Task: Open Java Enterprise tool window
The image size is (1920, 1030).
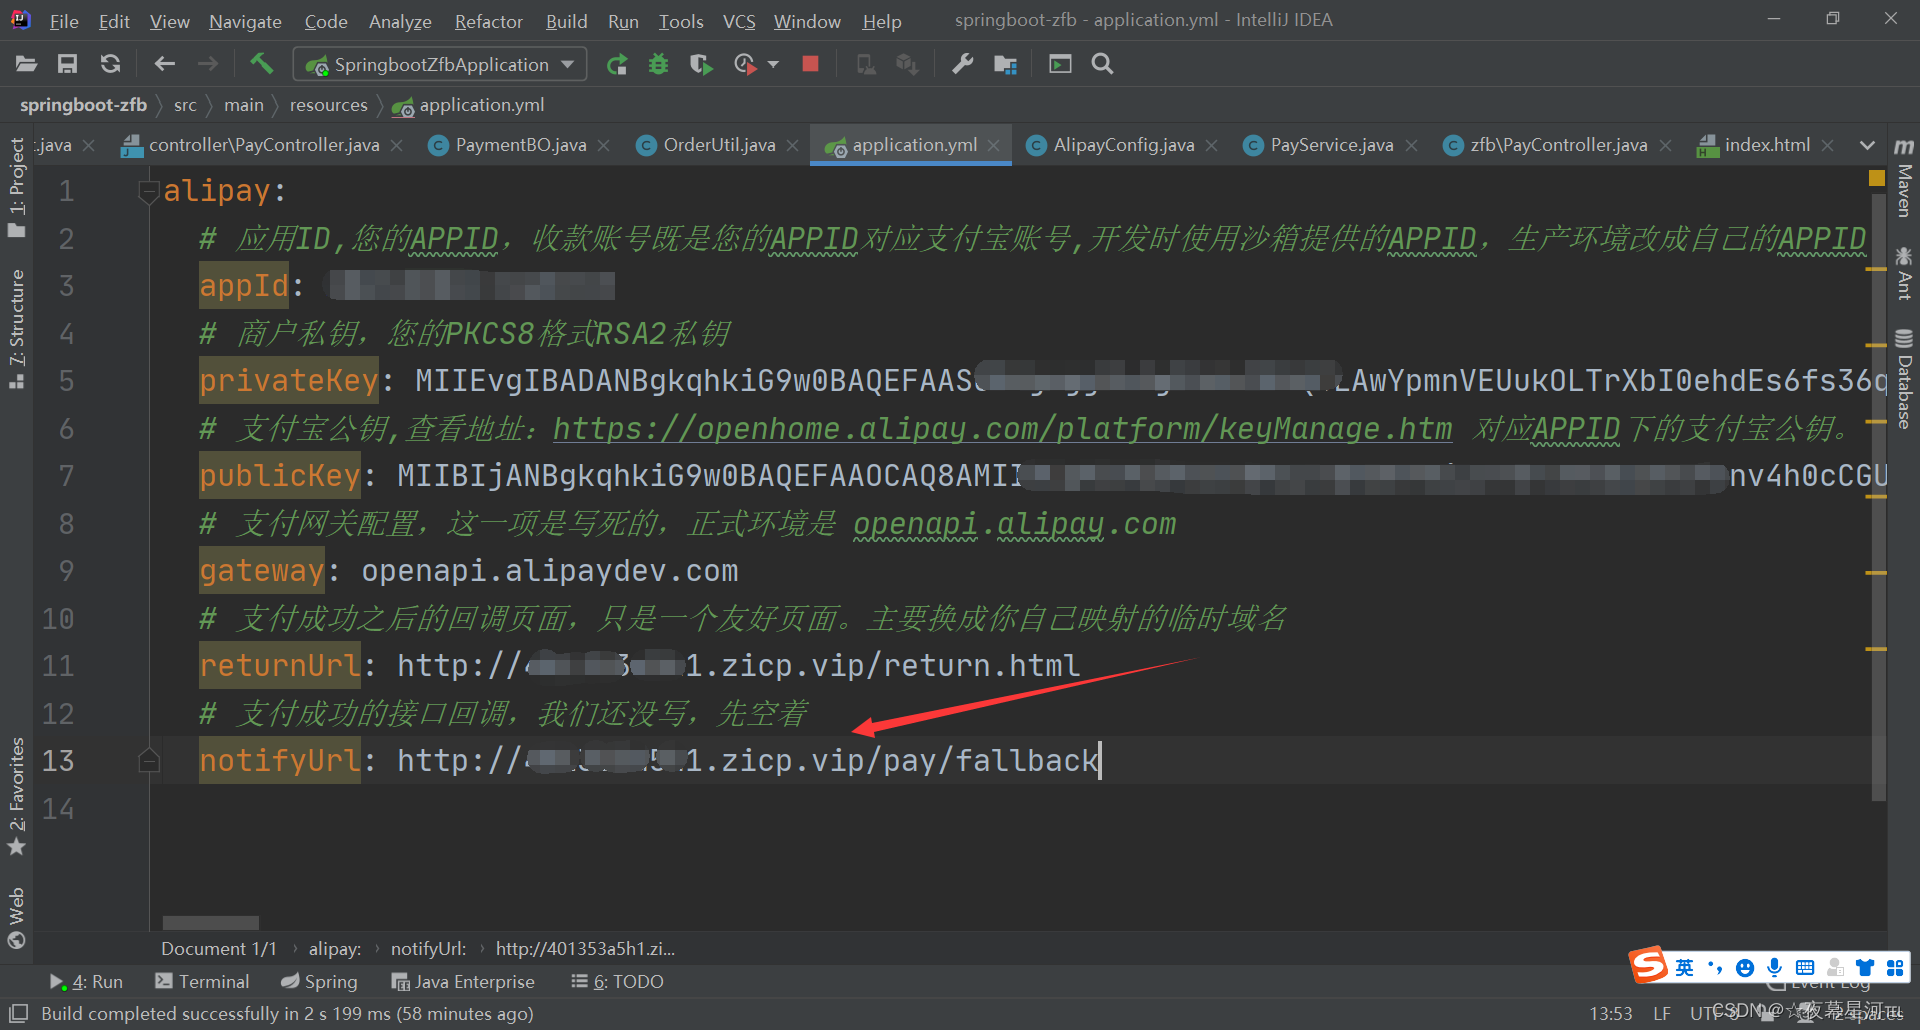Action: point(463,982)
